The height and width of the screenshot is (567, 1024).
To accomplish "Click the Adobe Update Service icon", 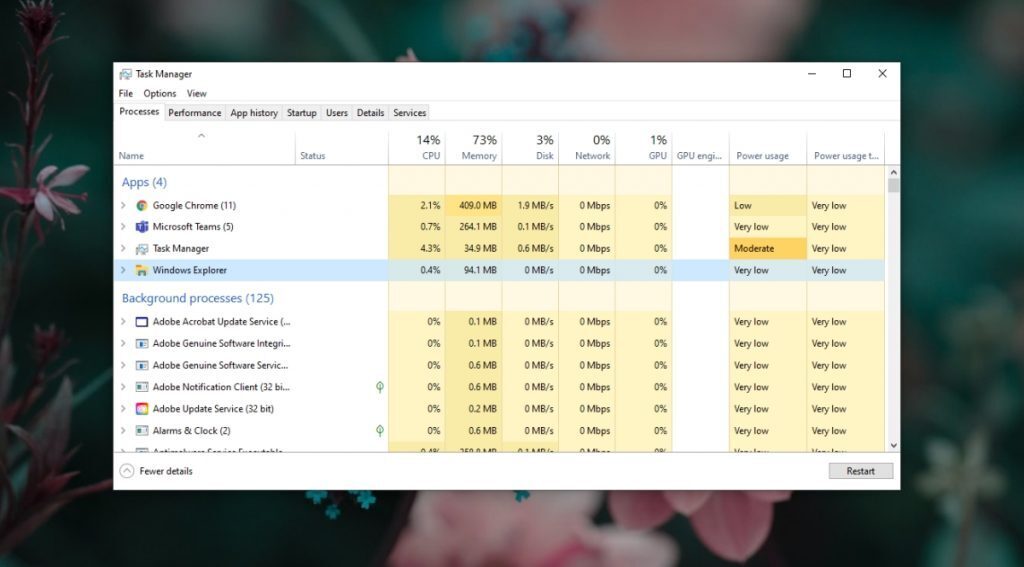I will 142,409.
